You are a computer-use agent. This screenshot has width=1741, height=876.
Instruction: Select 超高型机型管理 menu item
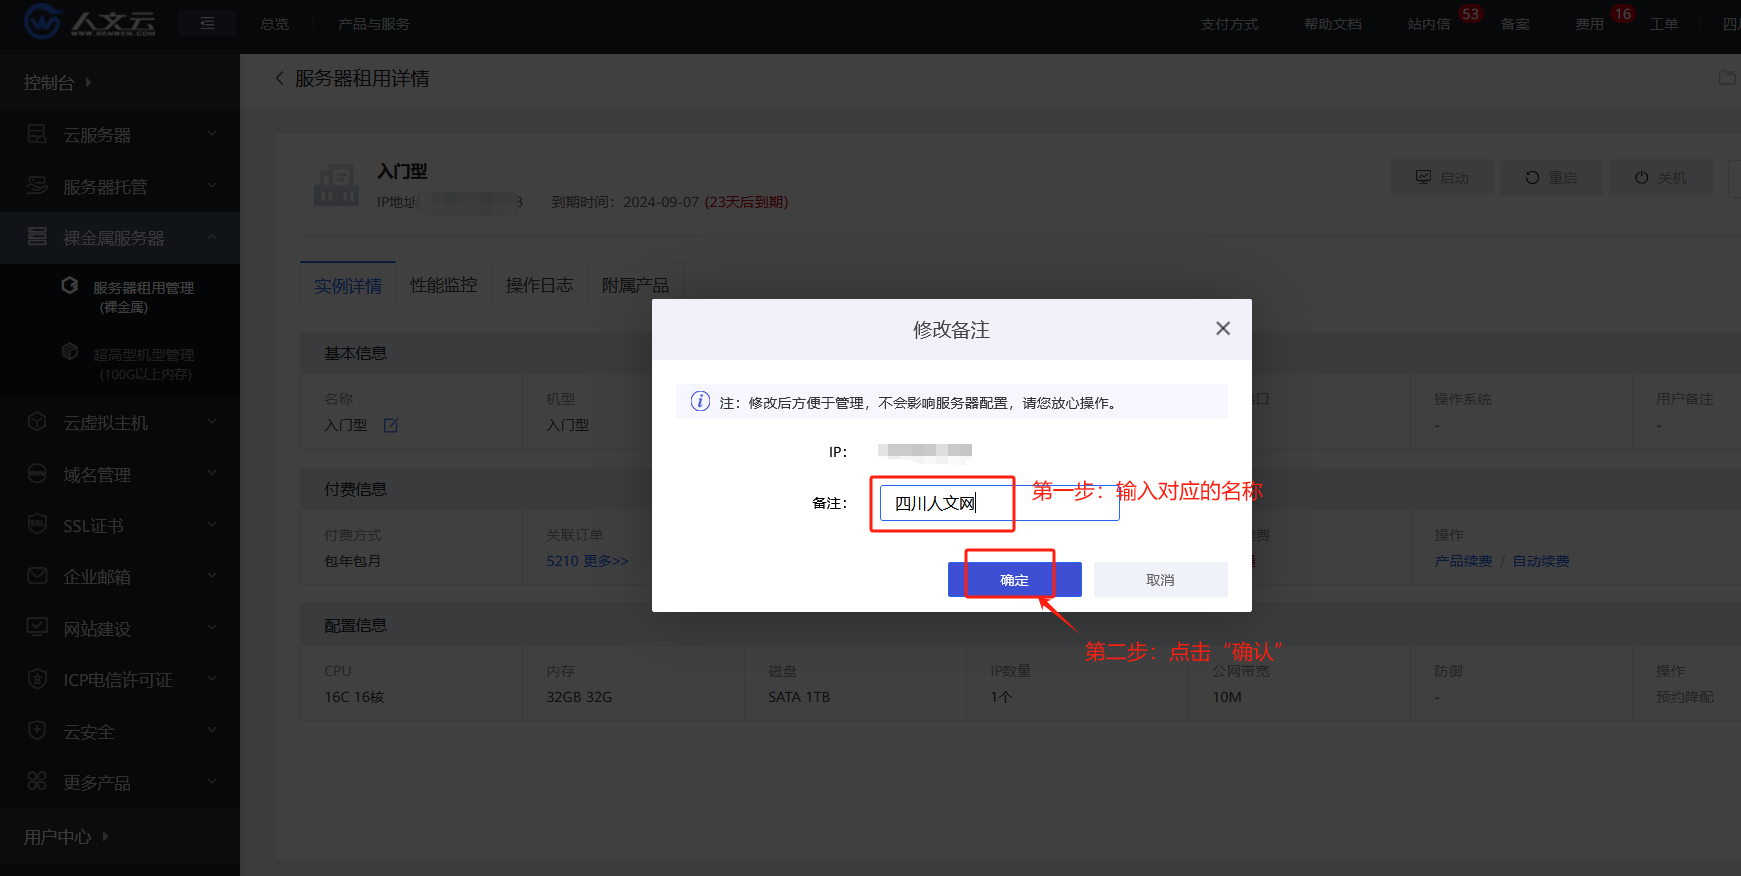point(120,364)
